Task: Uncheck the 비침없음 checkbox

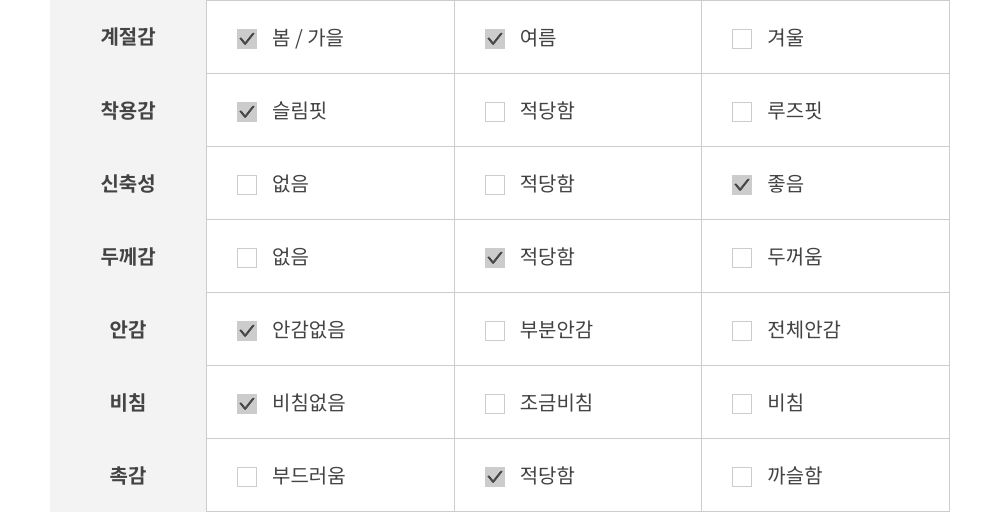Action: point(247,404)
